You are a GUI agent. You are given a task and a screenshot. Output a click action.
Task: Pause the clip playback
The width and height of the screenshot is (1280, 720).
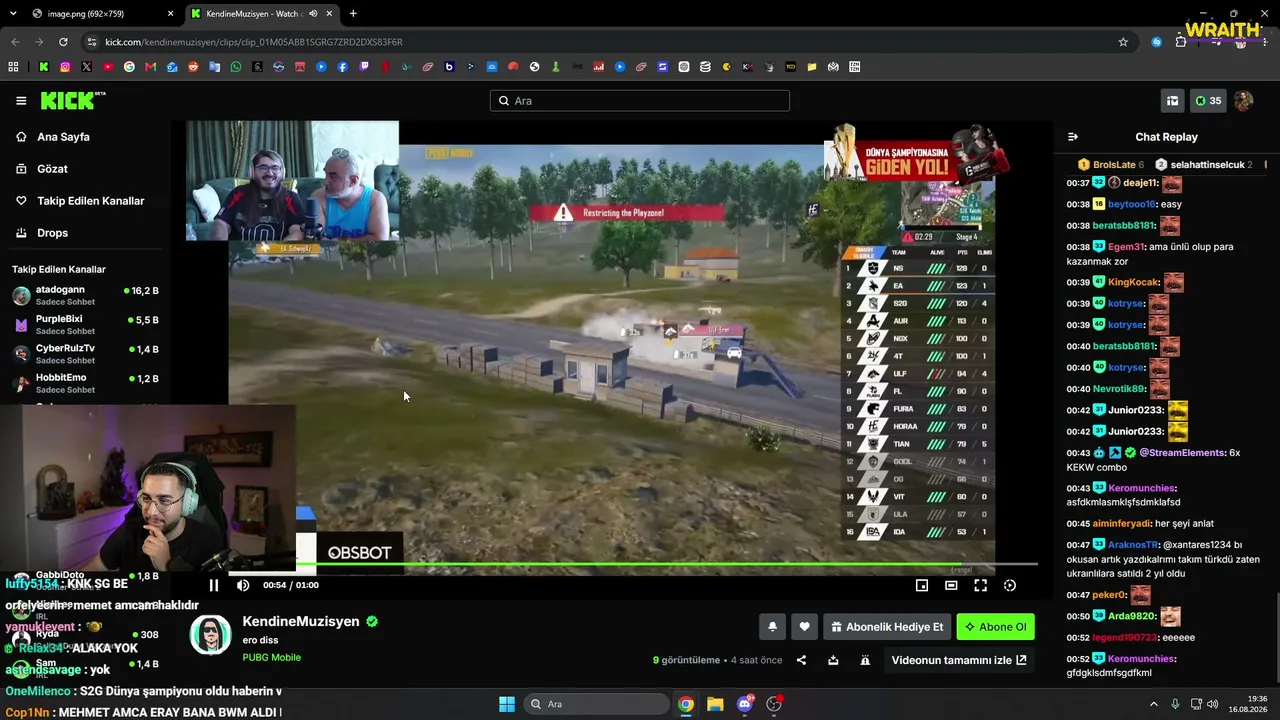[214, 585]
